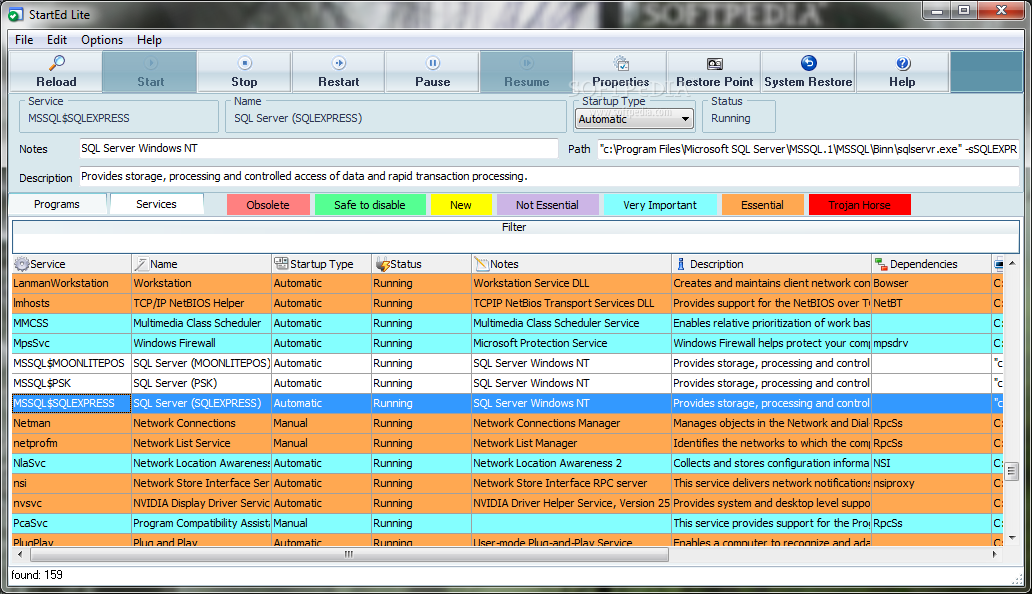Select the Netman service row

point(507,423)
